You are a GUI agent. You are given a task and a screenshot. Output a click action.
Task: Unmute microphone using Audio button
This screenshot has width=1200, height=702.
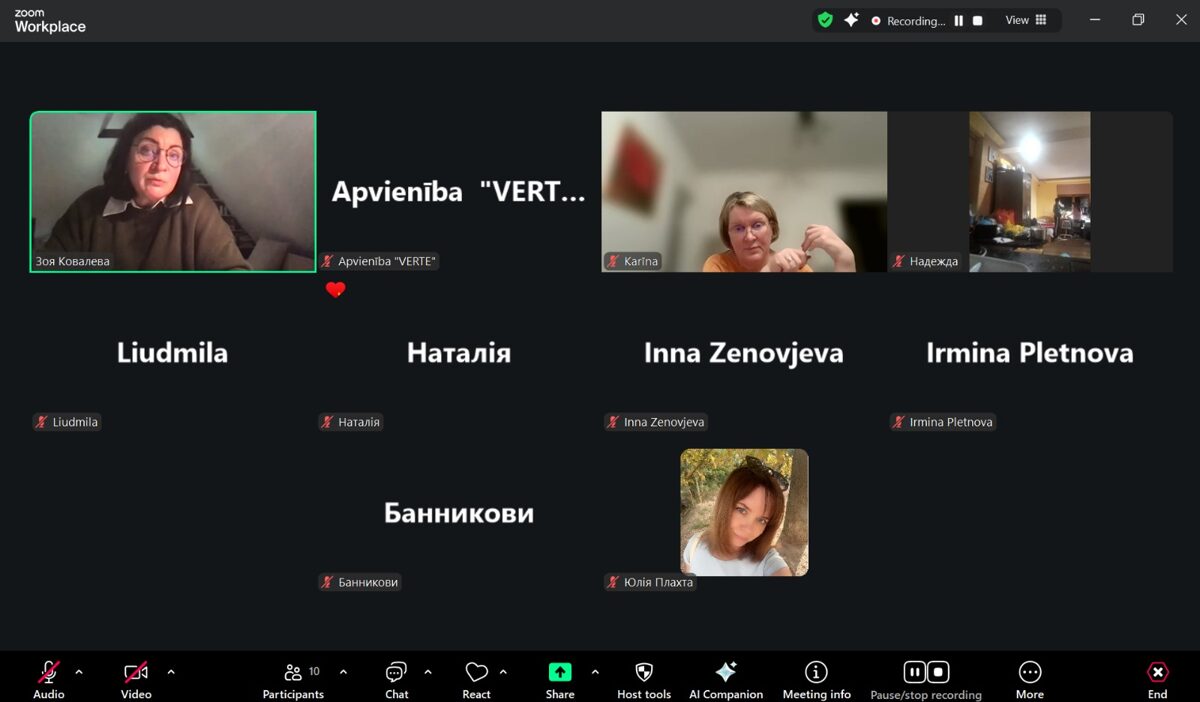48,673
